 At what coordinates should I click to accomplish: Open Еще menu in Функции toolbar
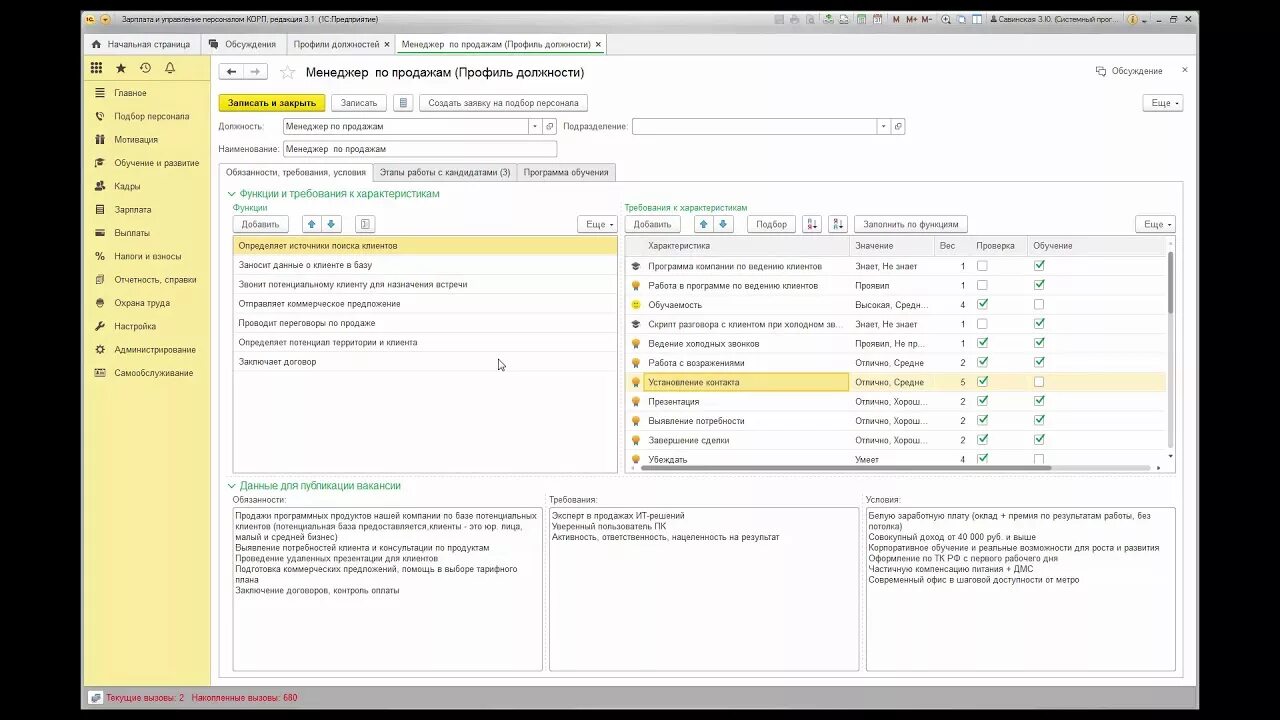597,224
